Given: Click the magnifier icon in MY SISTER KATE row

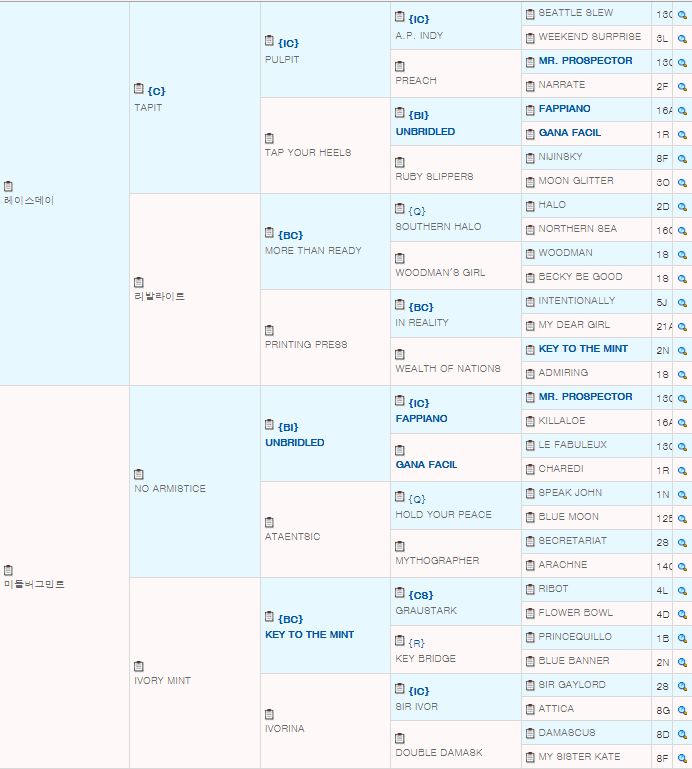Looking at the screenshot, I should point(682,759).
